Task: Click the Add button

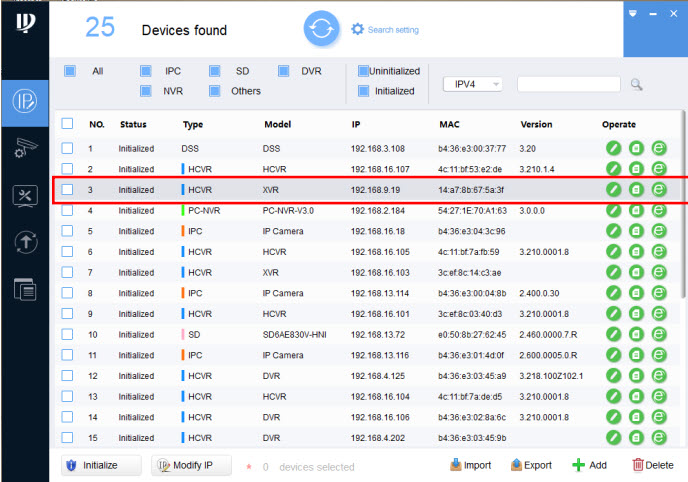Action: click(590, 465)
